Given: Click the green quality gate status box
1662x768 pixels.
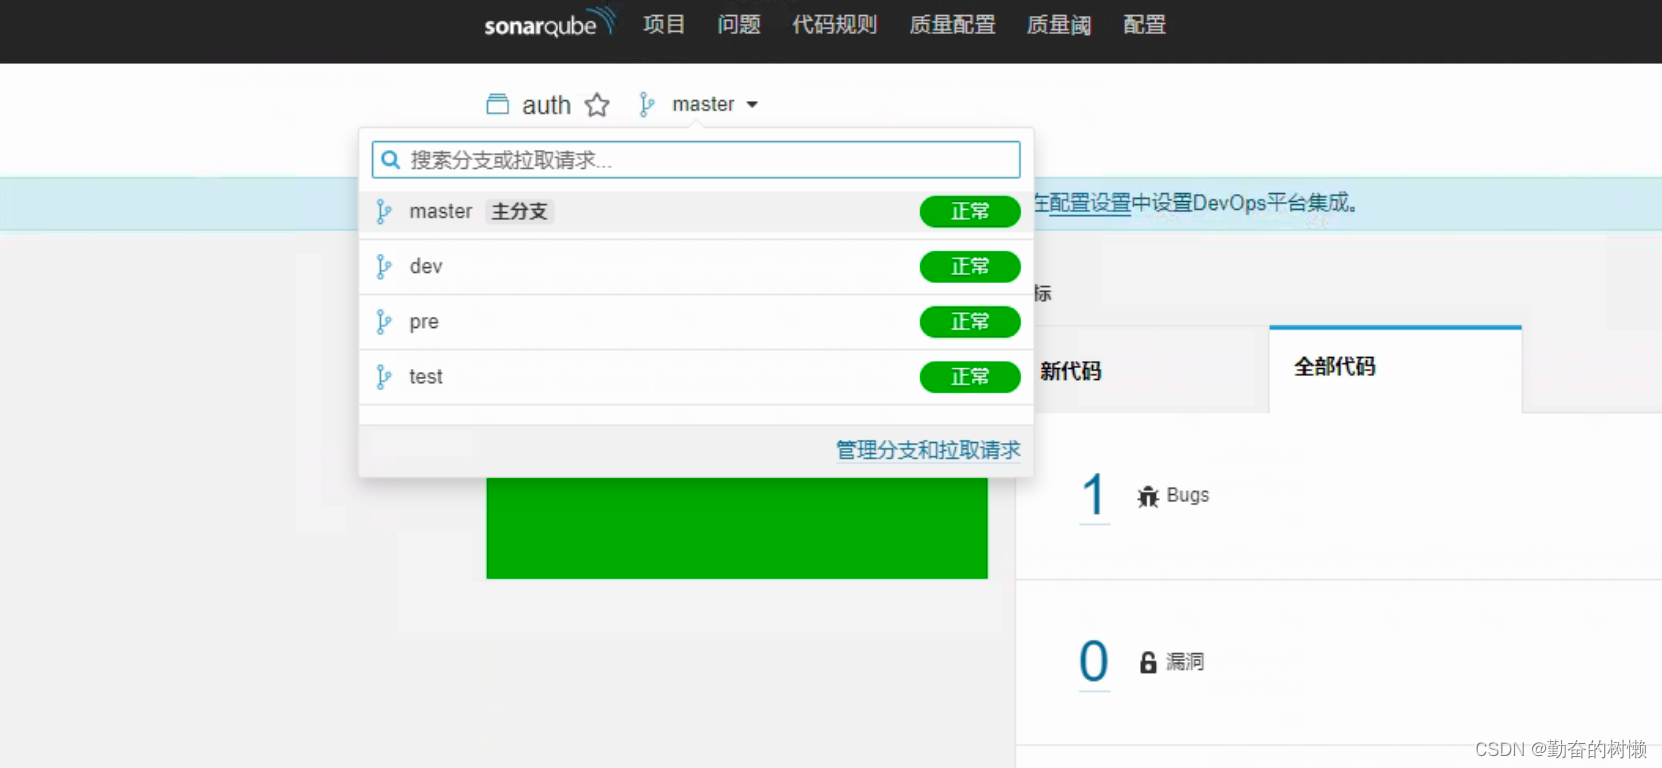Looking at the screenshot, I should (737, 528).
